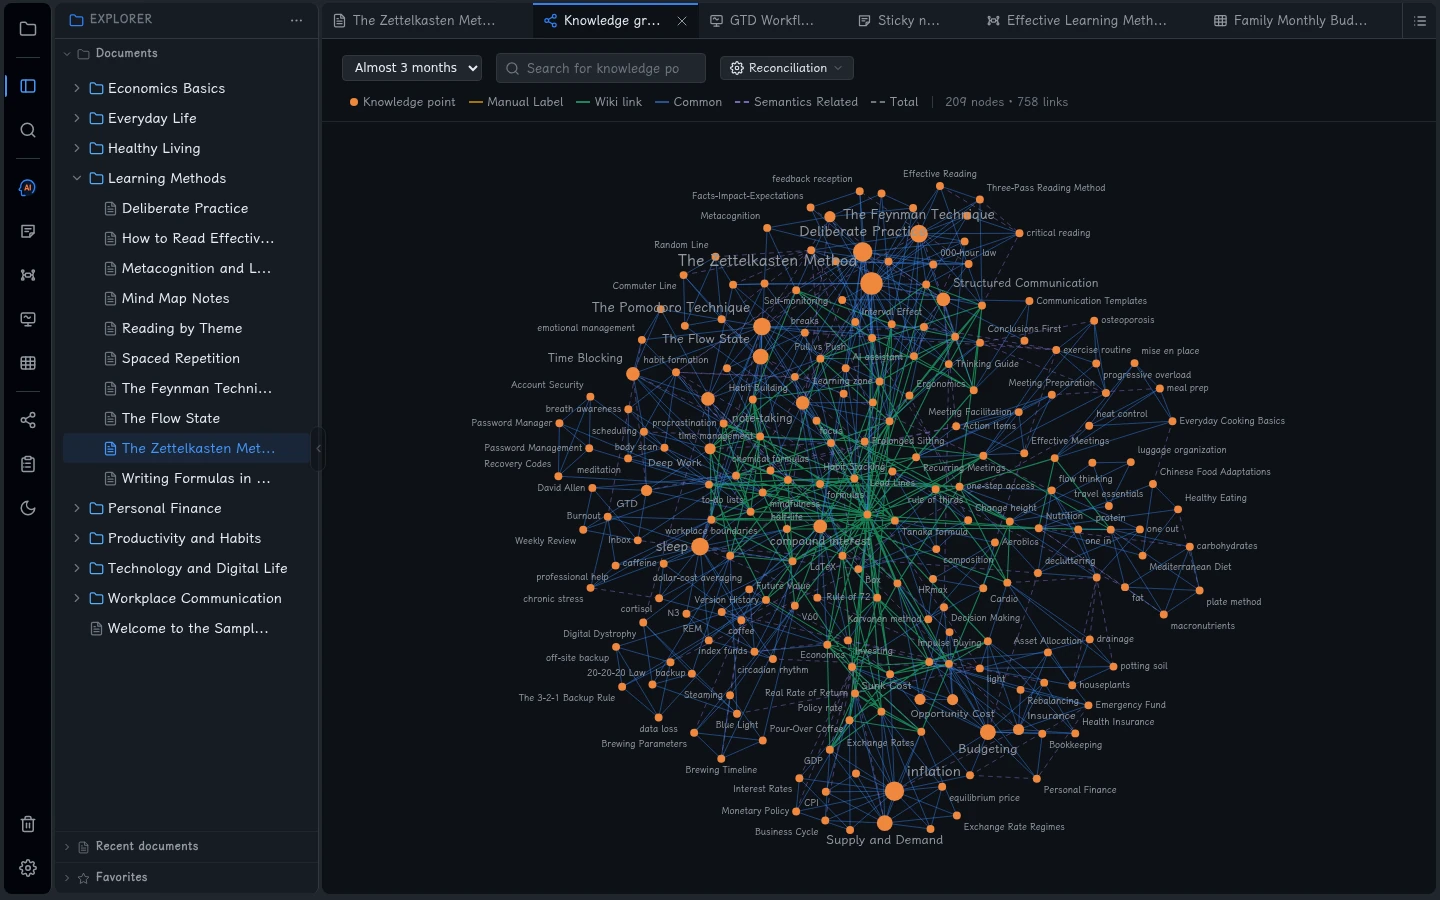
Task: Open the mind map icon in the left rail
Action: [x=28, y=275]
